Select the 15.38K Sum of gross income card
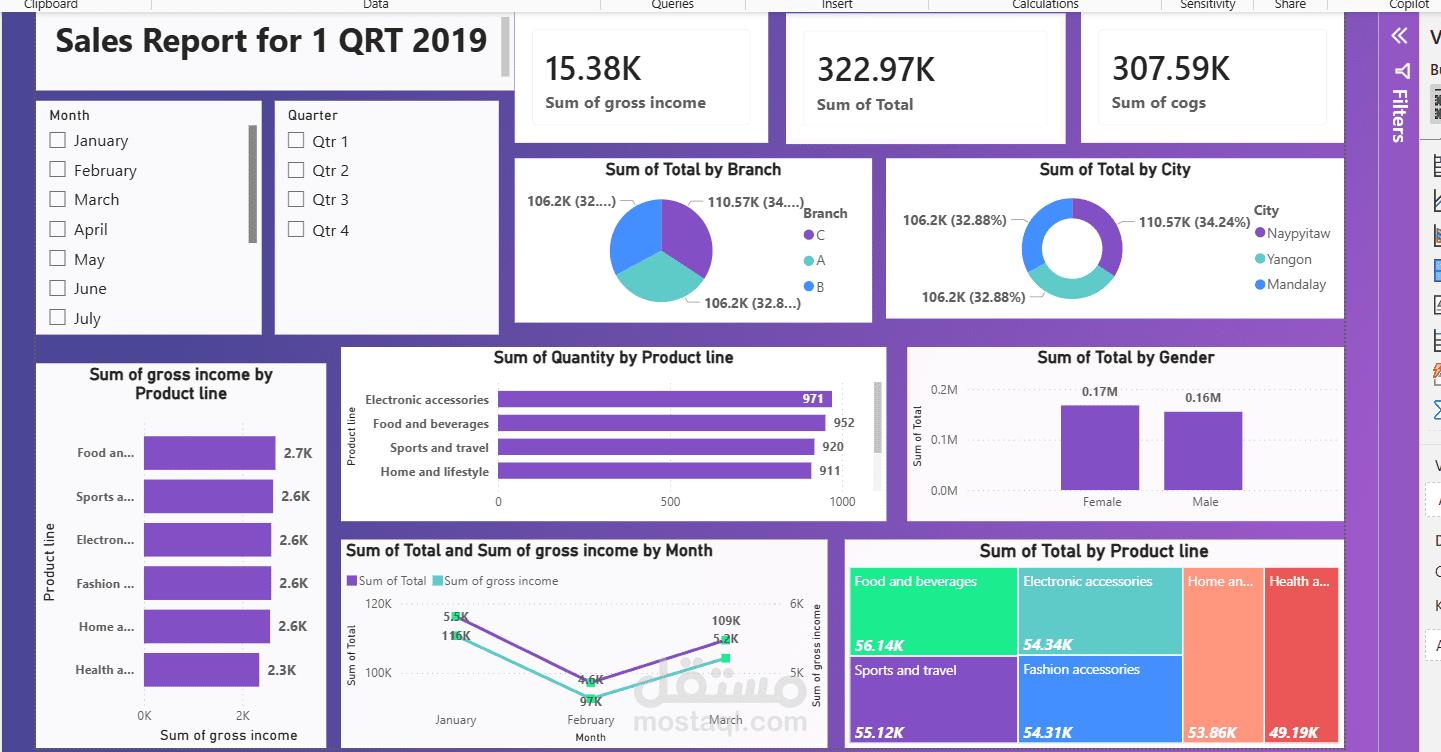This screenshot has height=752, width=1441. [641, 77]
